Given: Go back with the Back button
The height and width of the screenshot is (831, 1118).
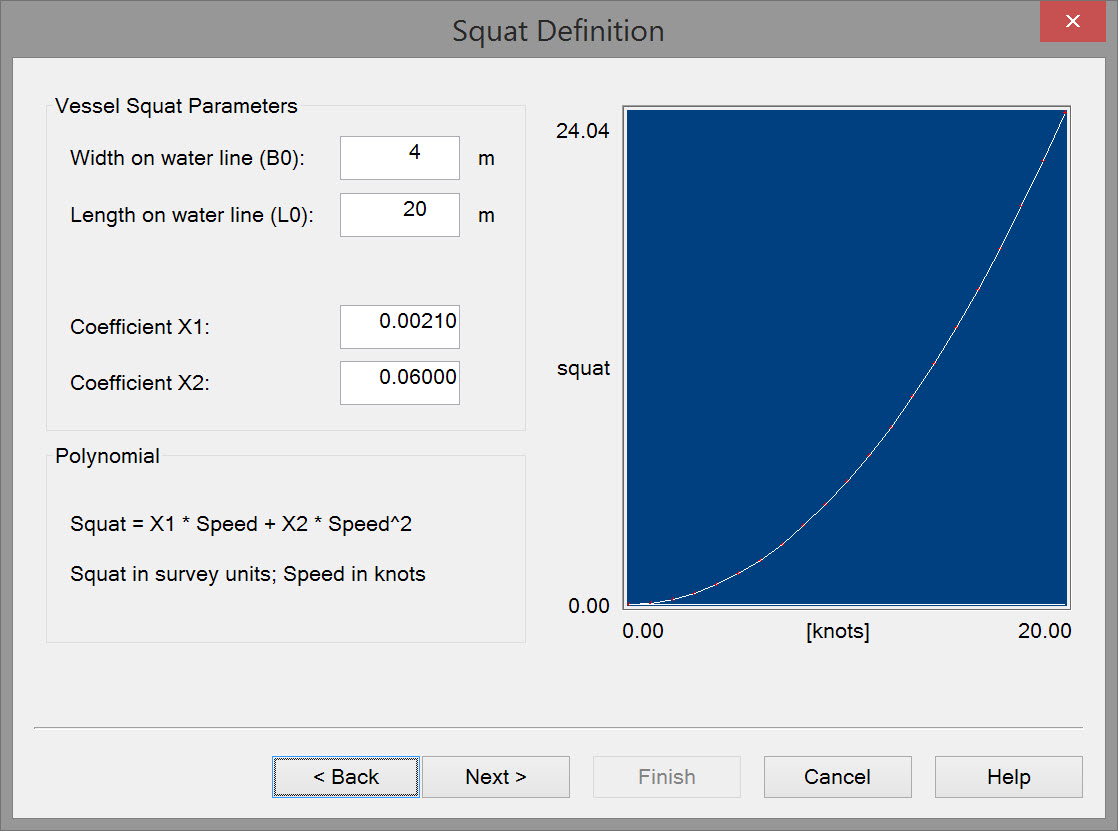Looking at the screenshot, I should [346, 777].
